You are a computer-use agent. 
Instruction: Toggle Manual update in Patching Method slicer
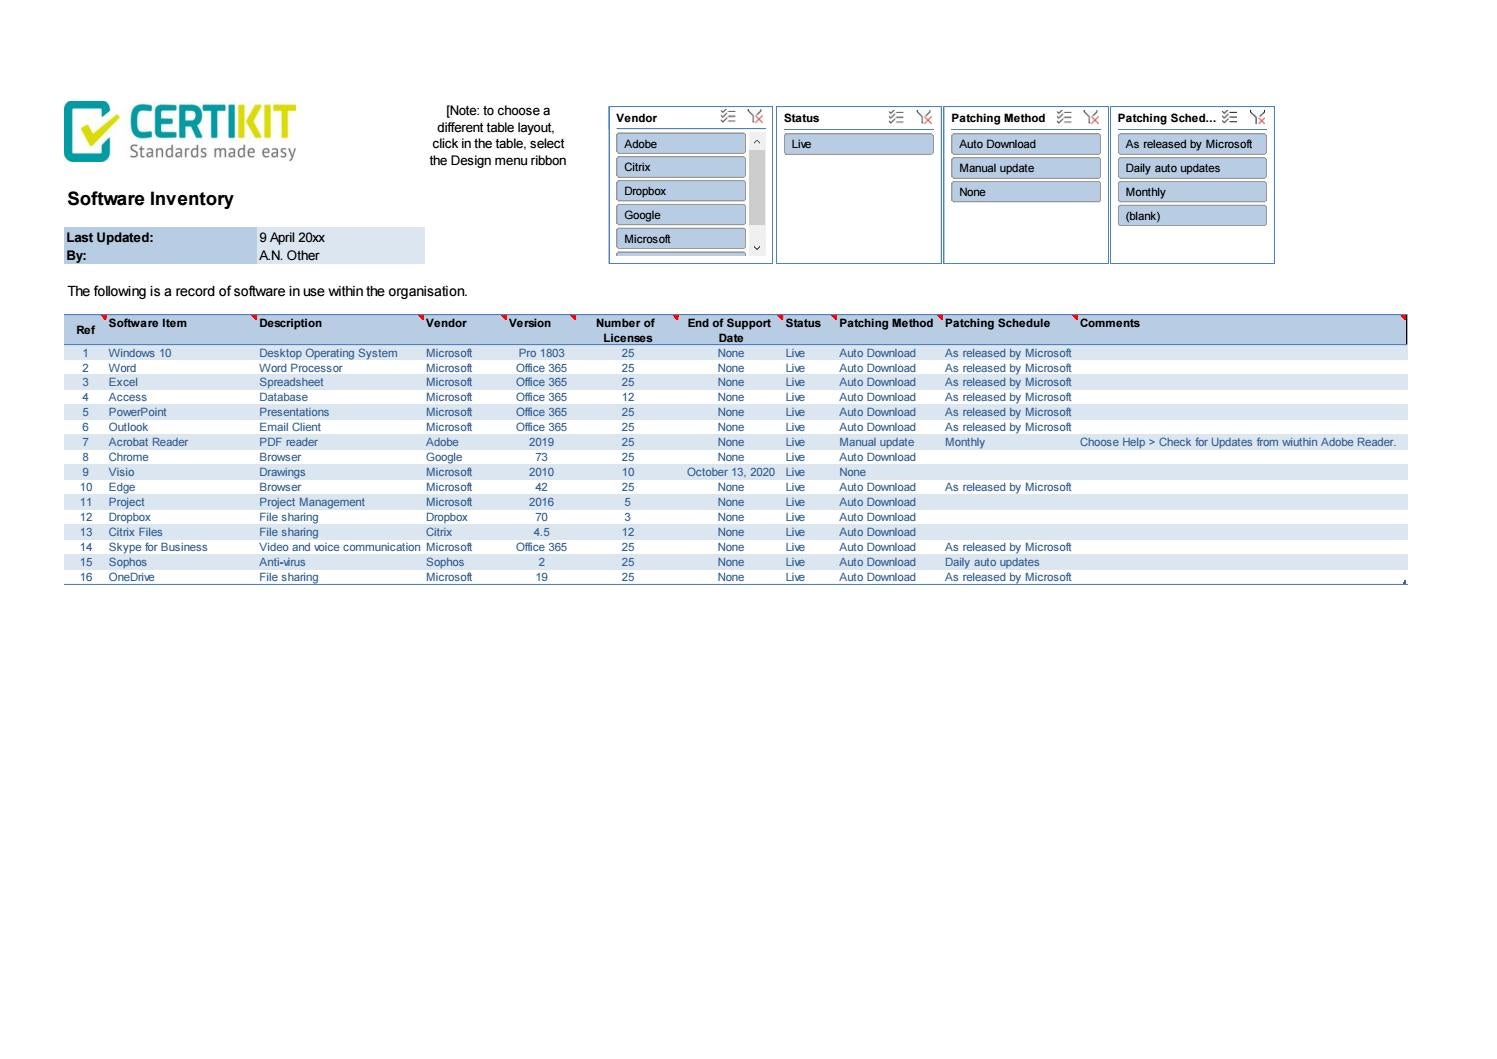point(1024,168)
